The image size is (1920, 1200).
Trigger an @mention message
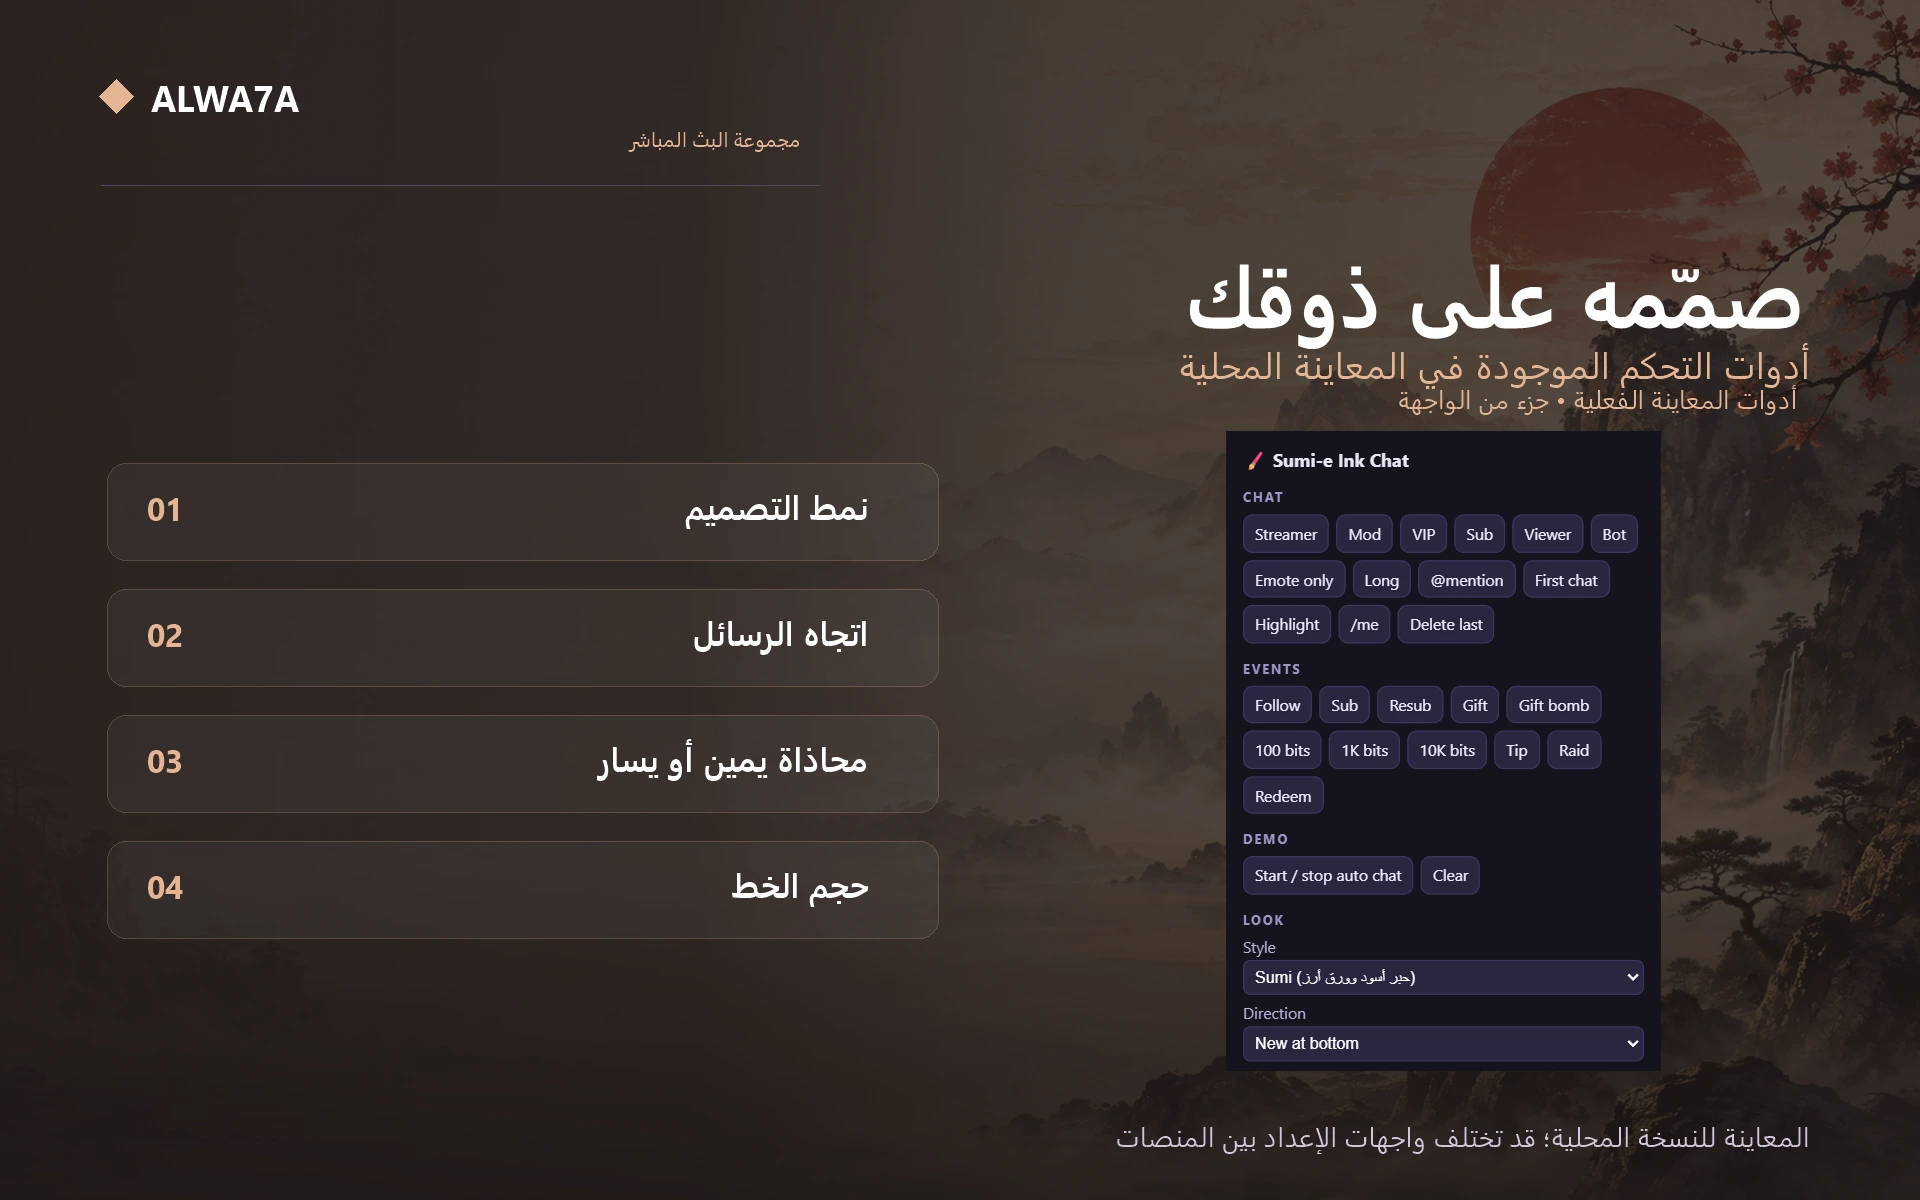coord(1466,580)
